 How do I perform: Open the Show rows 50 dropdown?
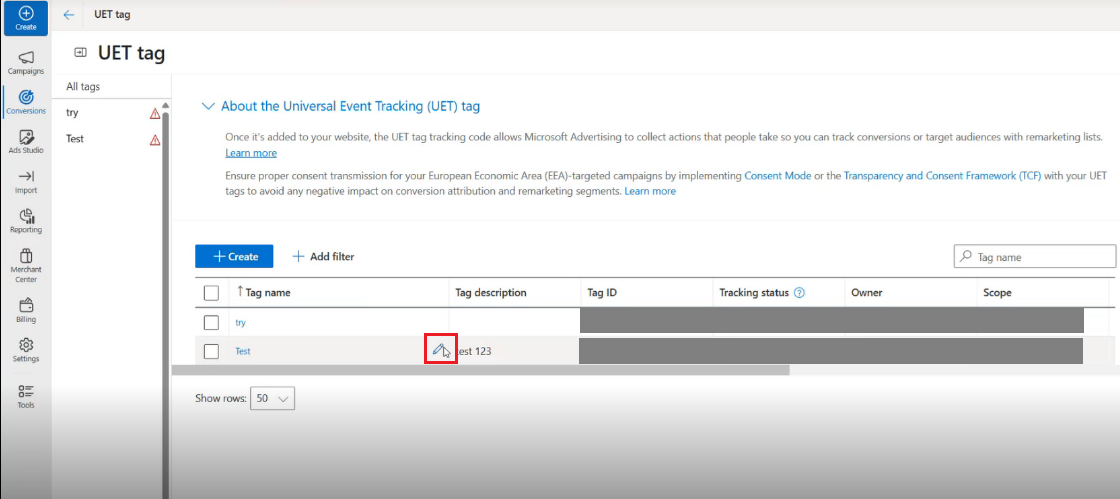[x=272, y=398]
